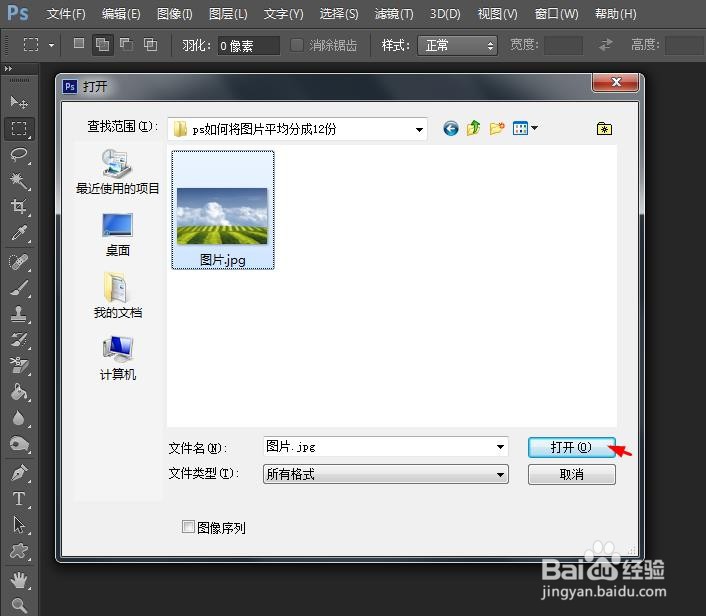Go to 我的文档 location
Image resolution: width=706 pixels, height=616 pixels.
click(x=118, y=296)
